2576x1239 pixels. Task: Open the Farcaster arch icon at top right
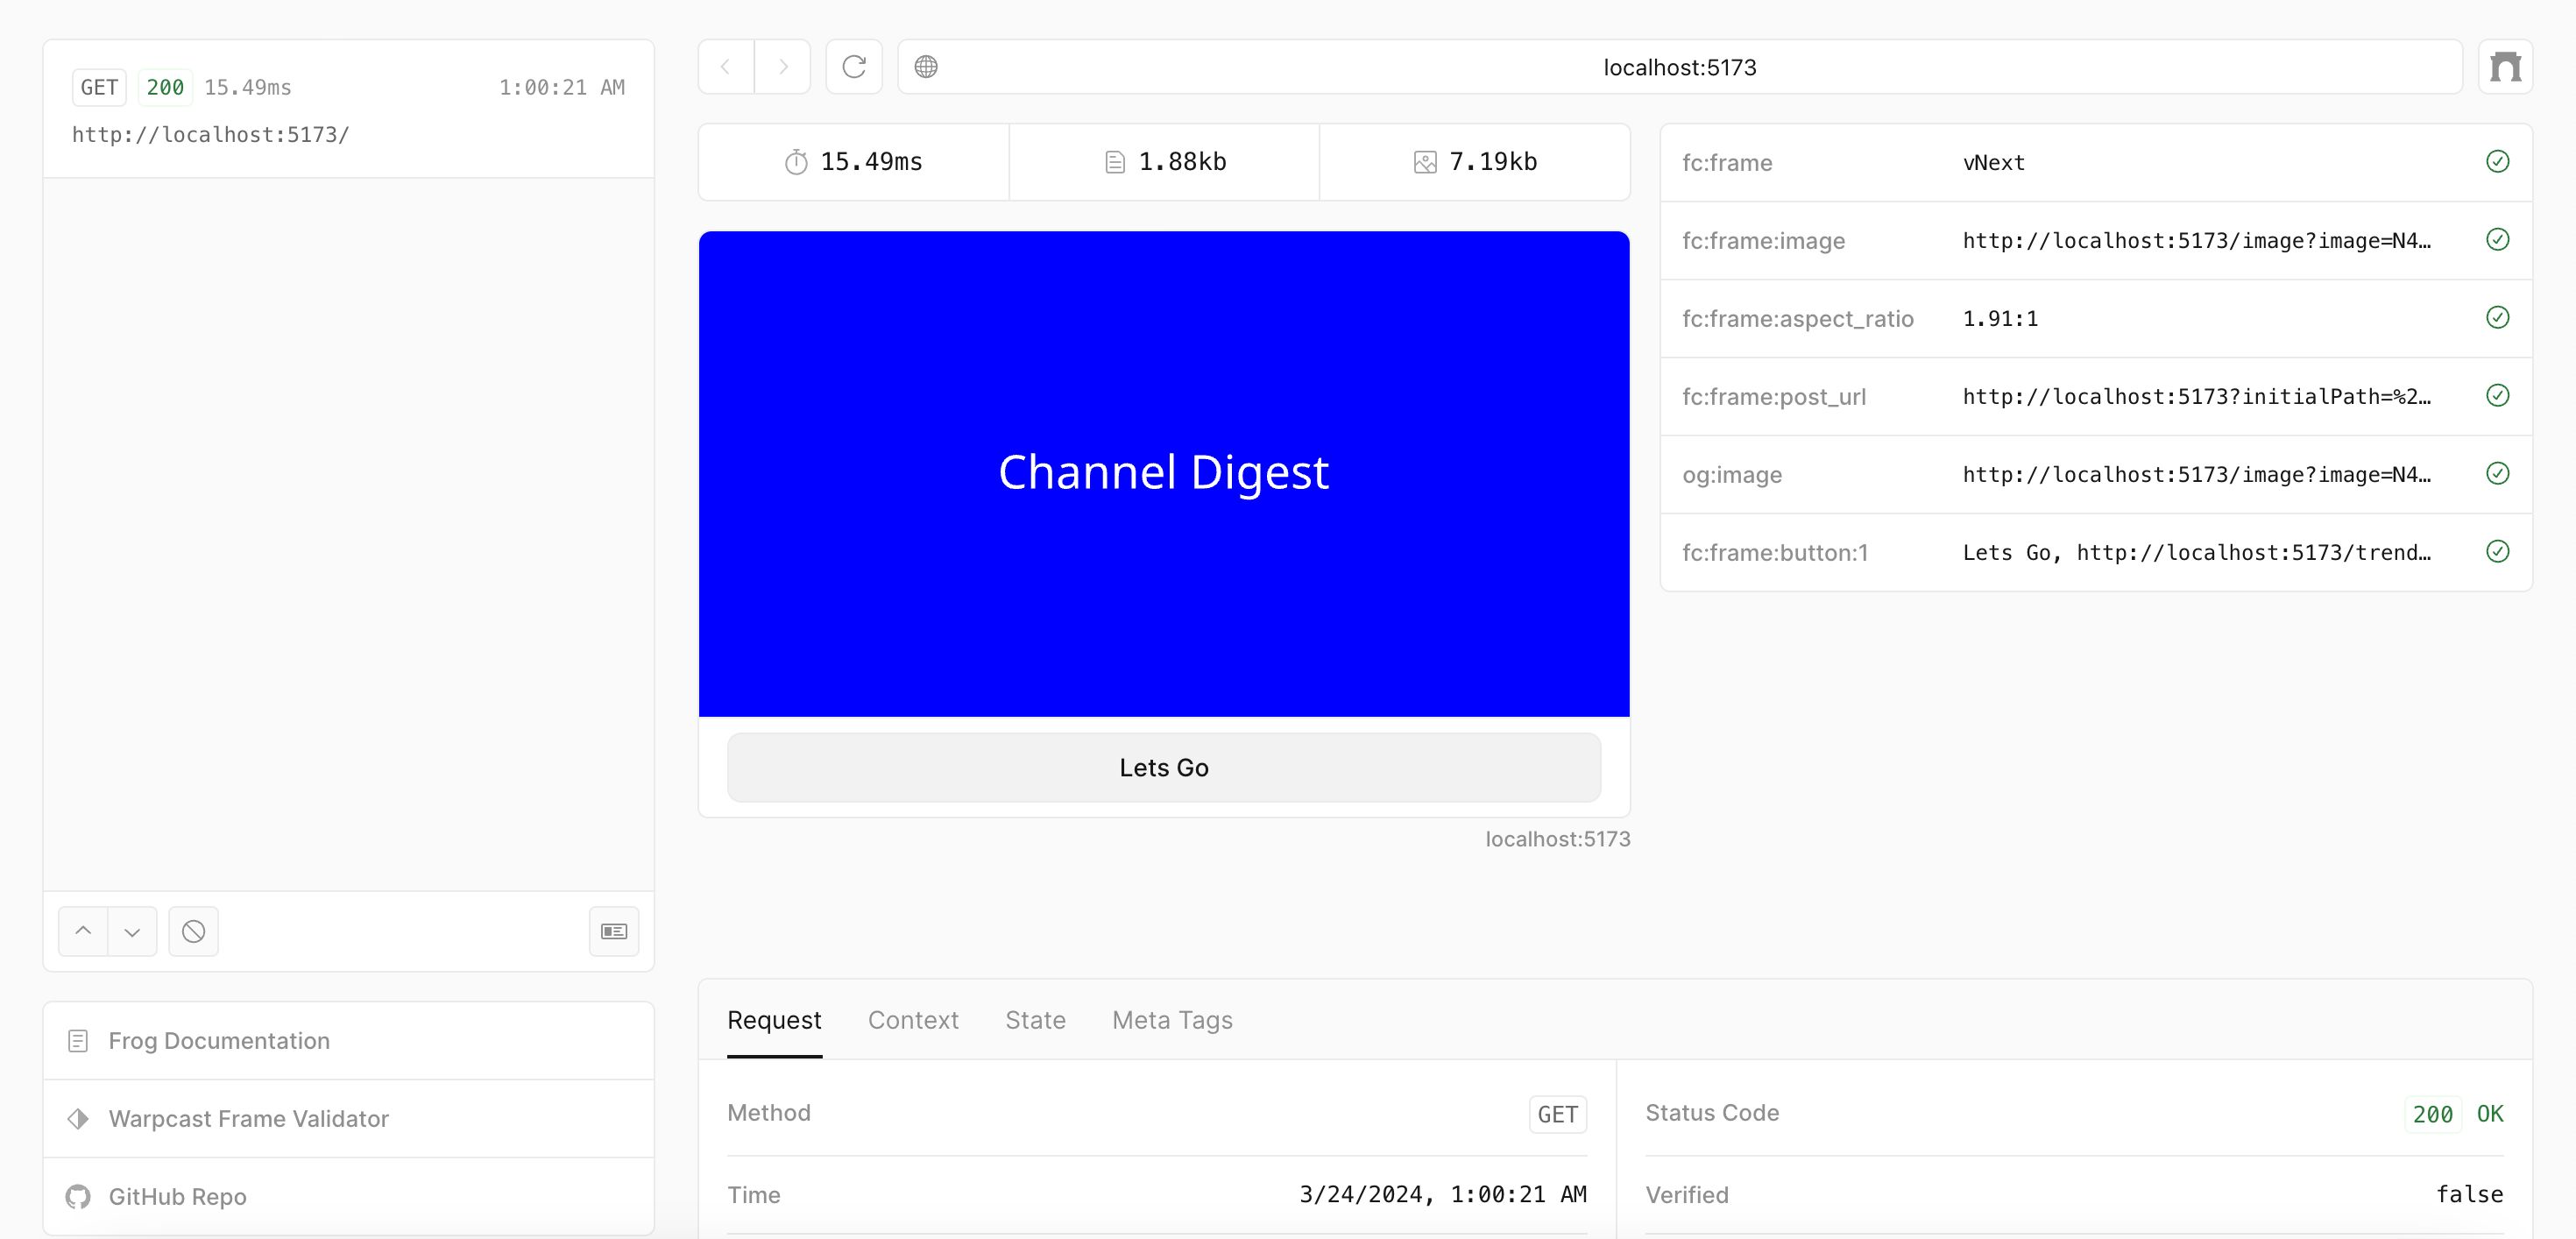tap(2505, 67)
